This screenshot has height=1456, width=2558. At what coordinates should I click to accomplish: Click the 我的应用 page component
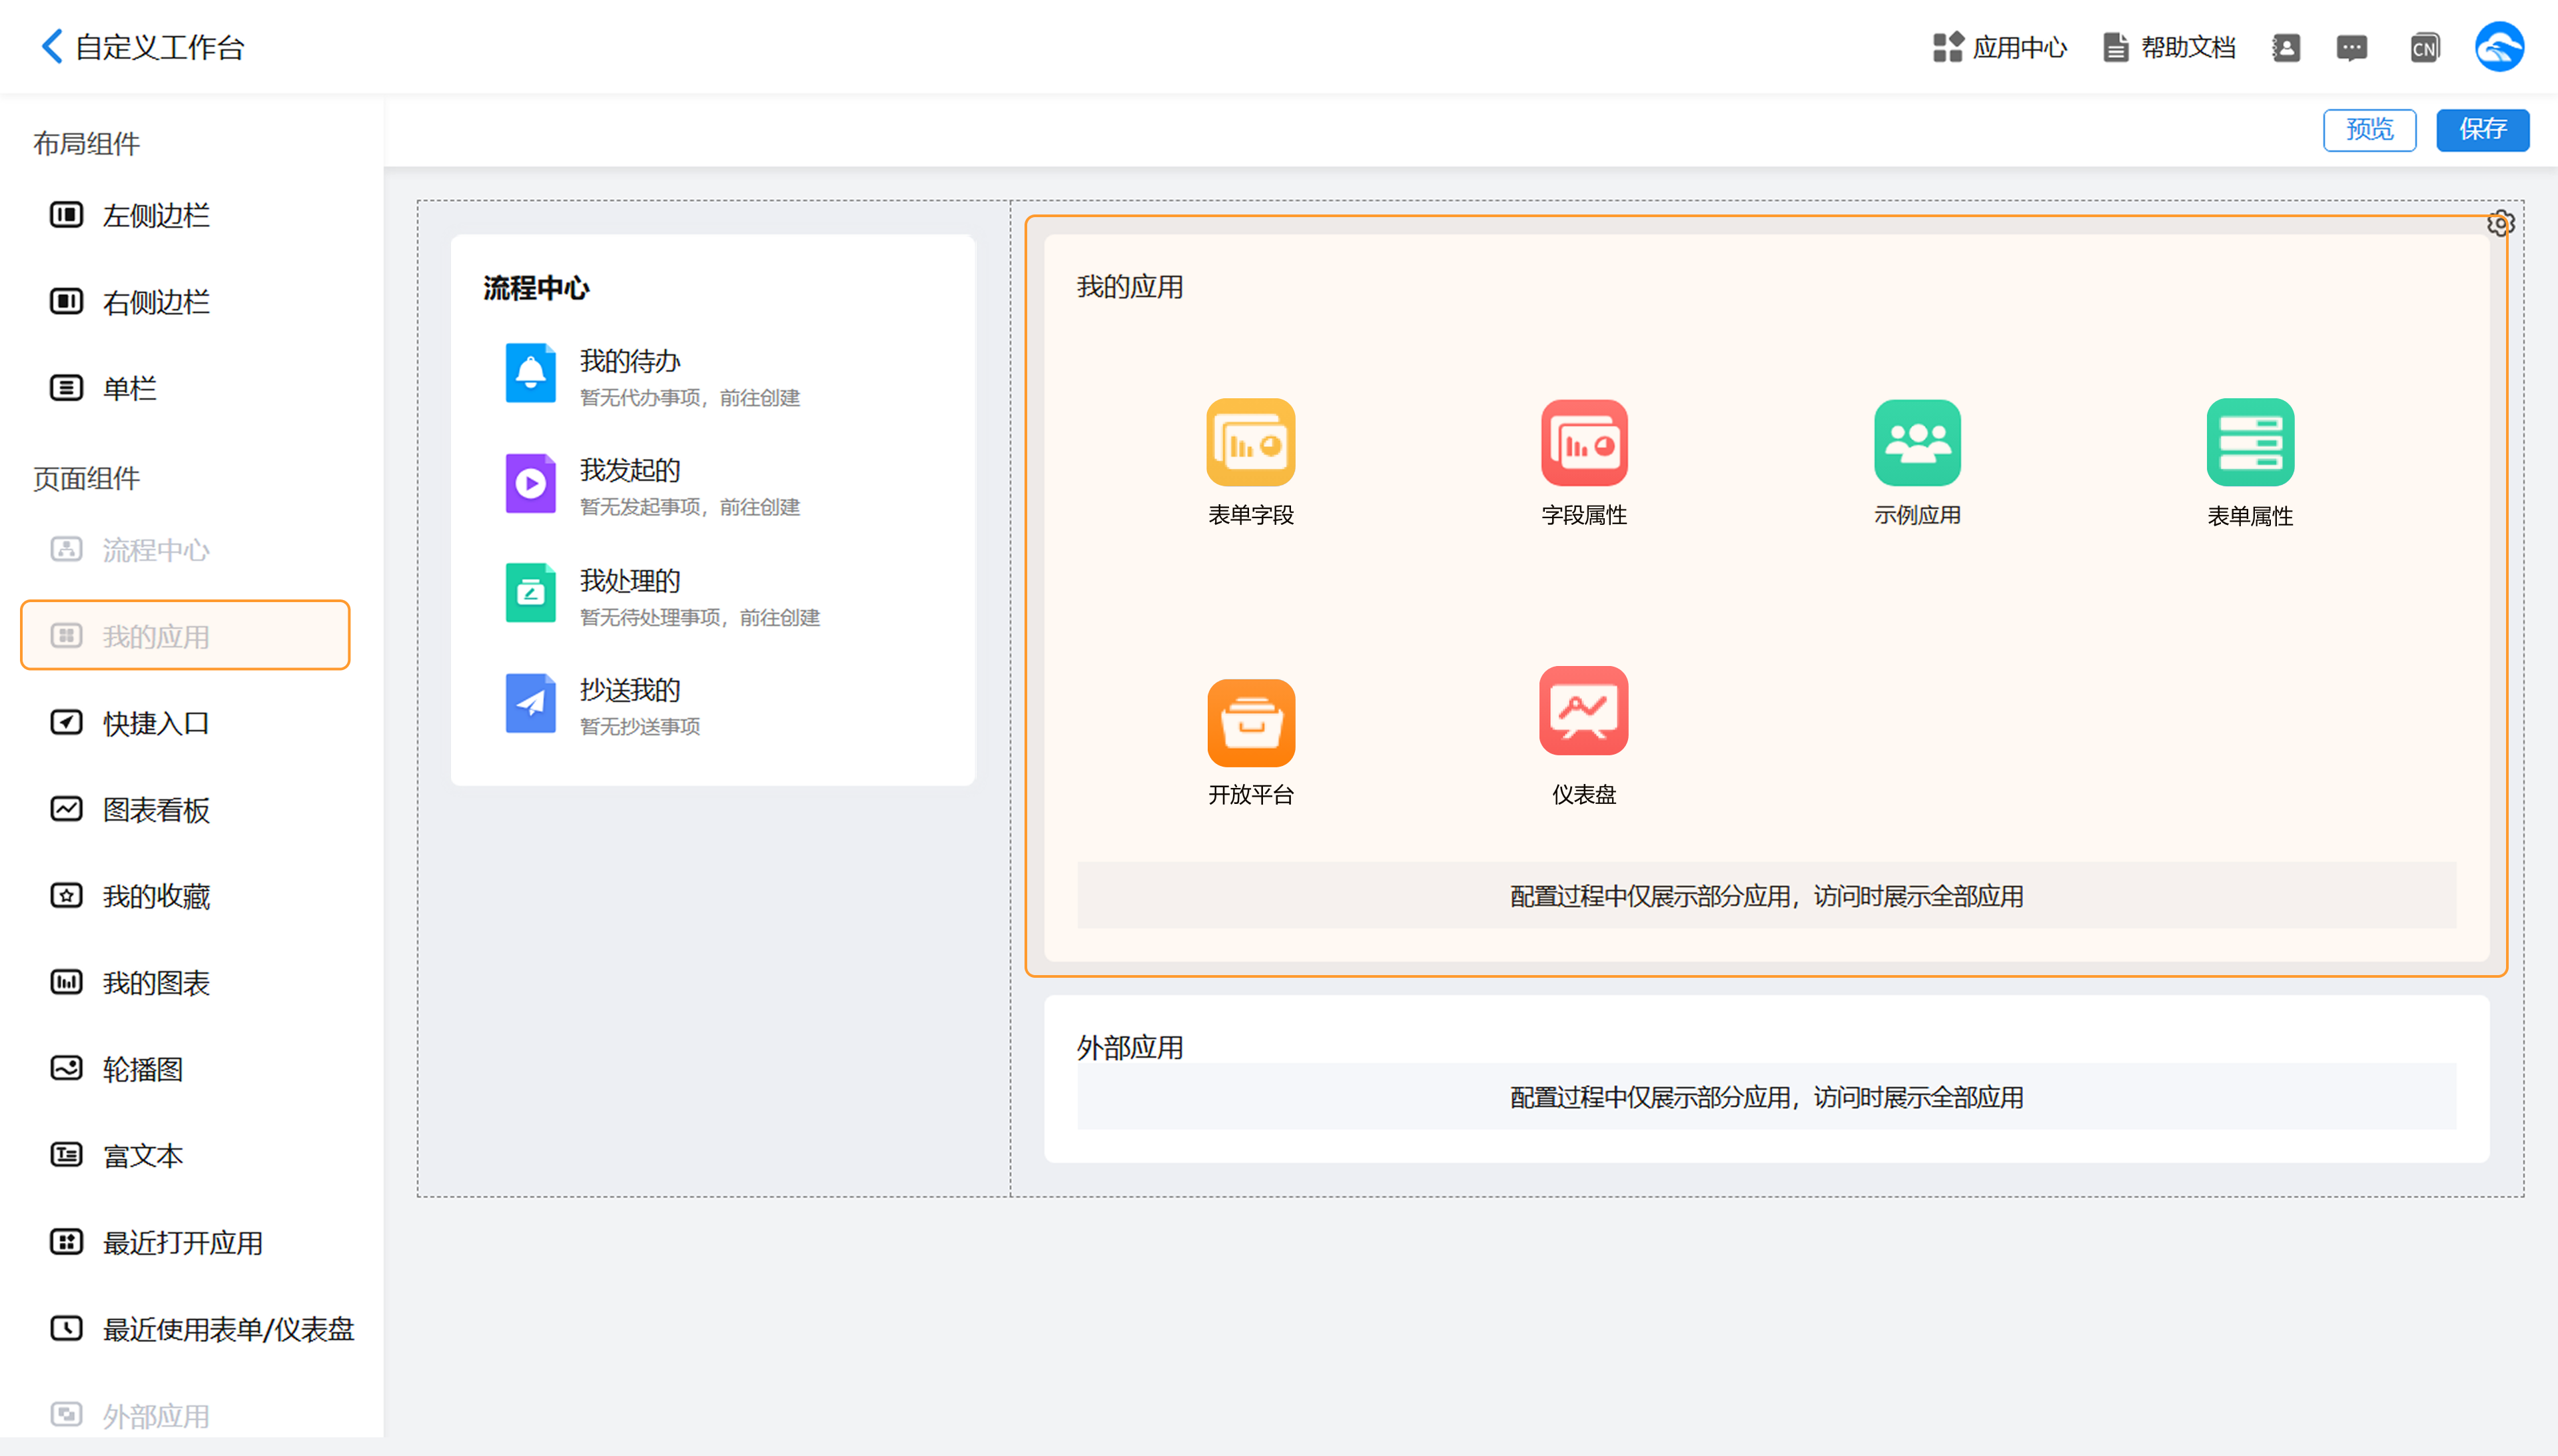click(x=185, y=635)
